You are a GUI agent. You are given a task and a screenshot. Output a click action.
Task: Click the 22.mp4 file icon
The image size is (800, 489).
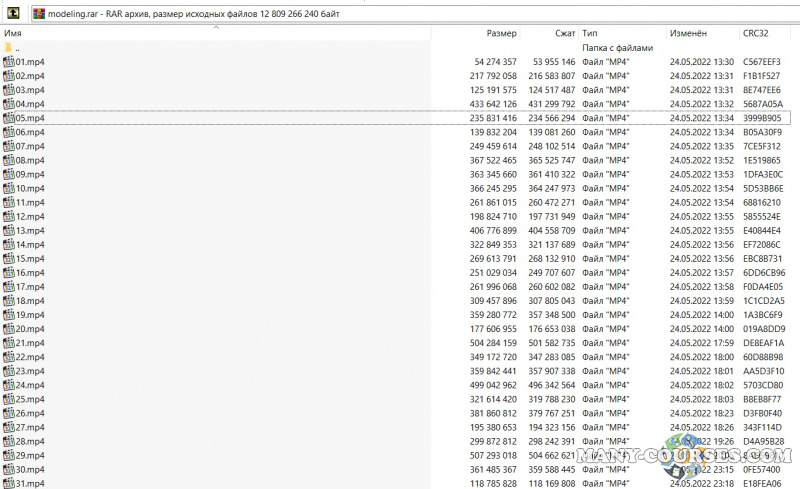point(9,357)
